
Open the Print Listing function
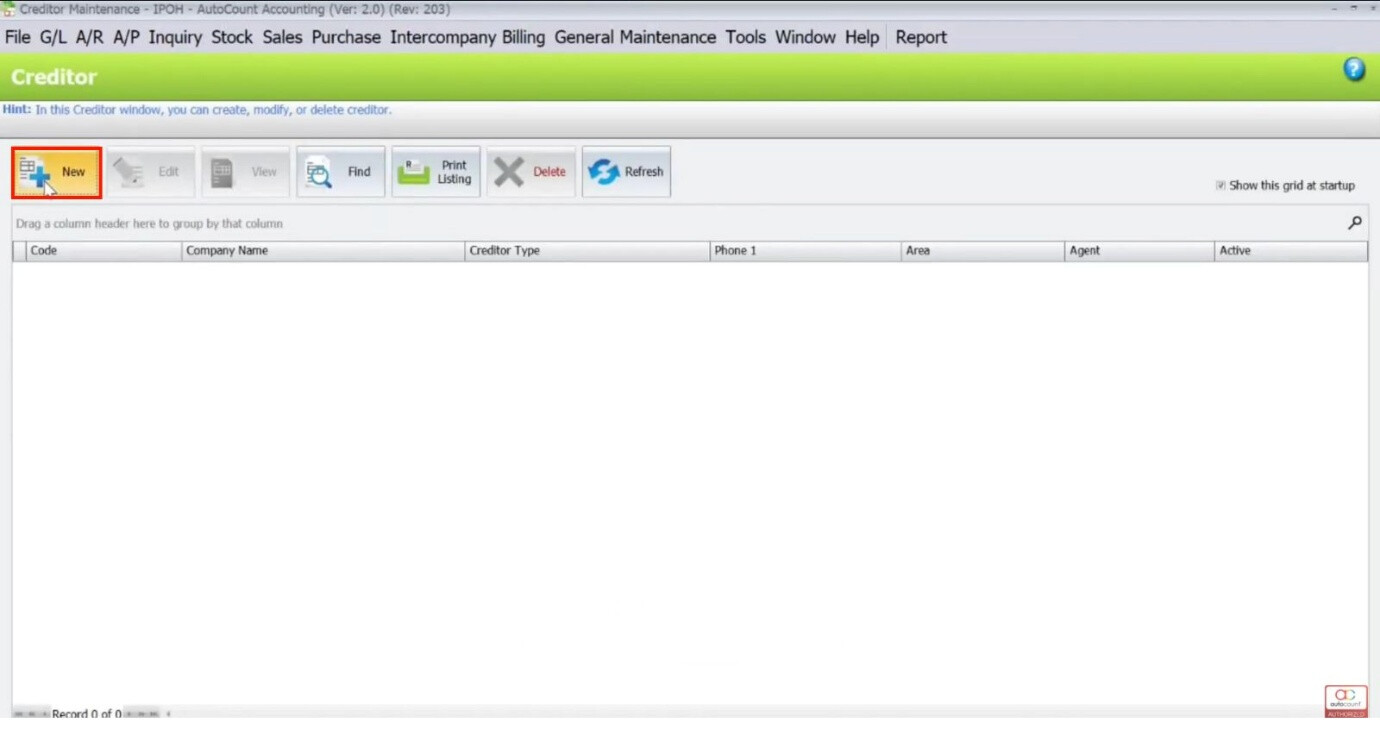point(436,171)
